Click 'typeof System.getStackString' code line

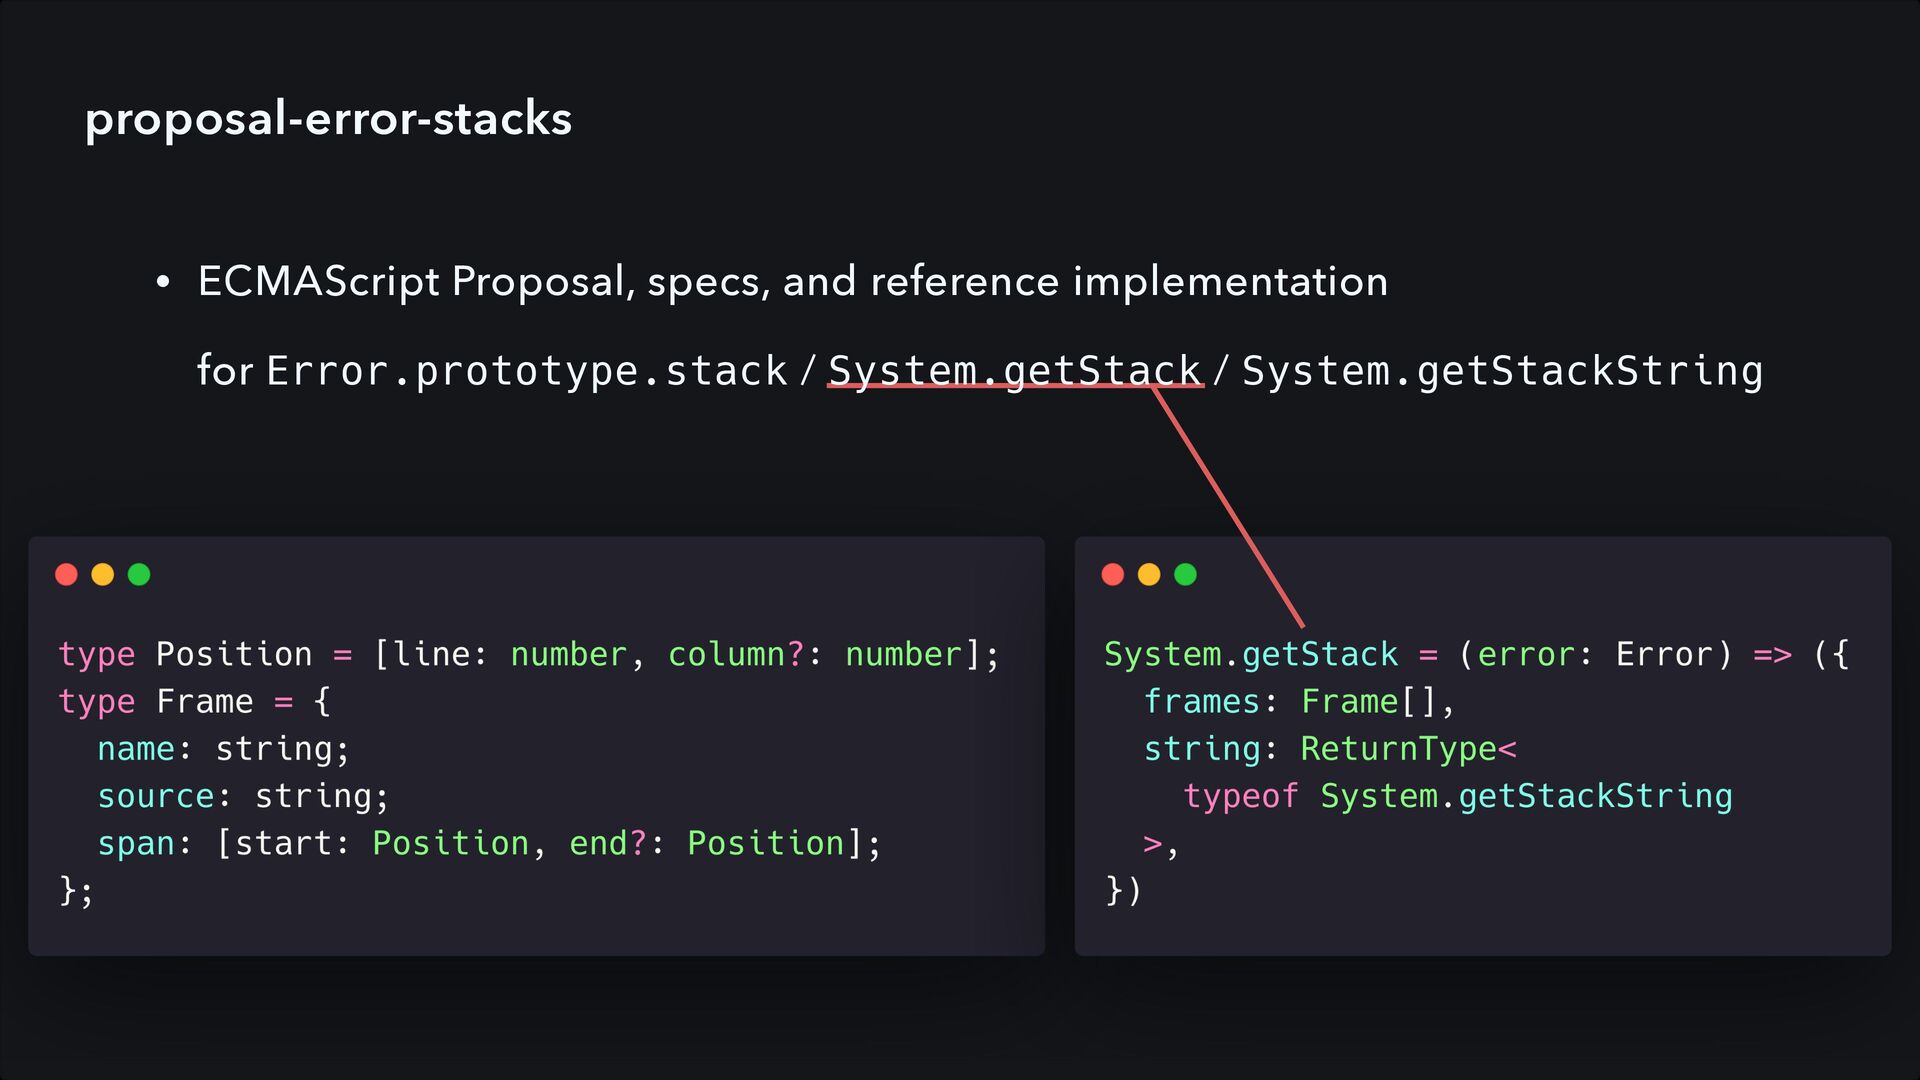coord(1457,796)
